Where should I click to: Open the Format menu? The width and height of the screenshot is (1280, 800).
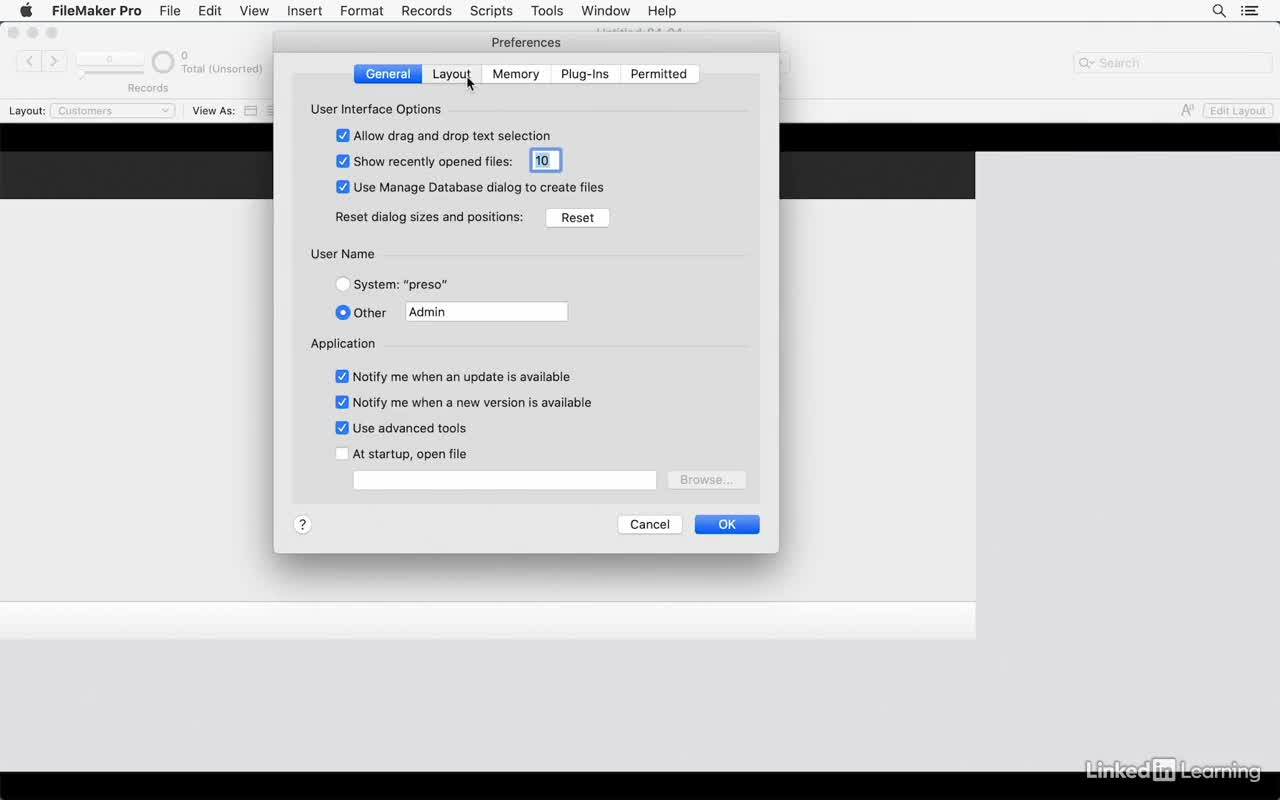(362, 11)
